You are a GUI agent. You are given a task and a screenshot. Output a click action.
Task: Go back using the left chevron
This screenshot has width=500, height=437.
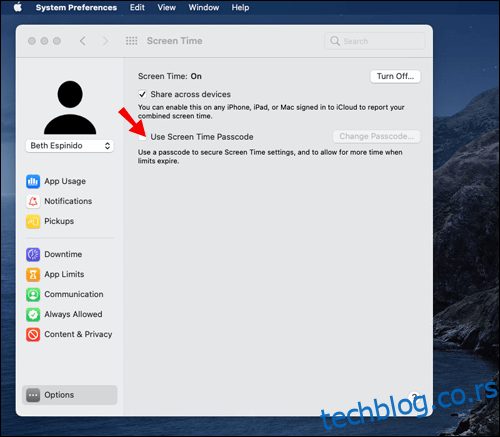(83, 41)
